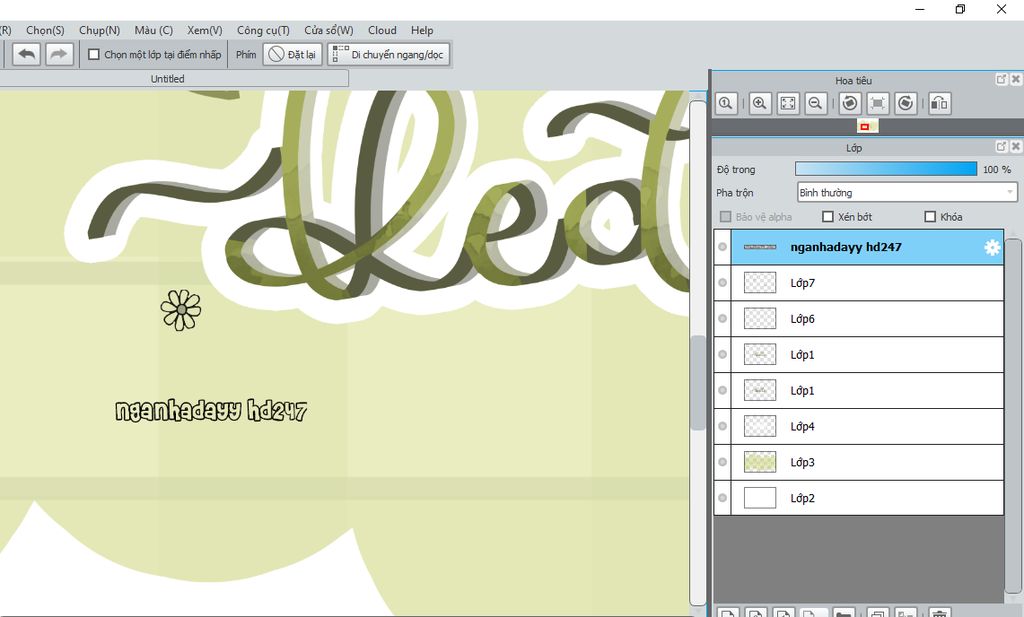Screen dimensions: 1024x617
Task: Click the canvas vertical scrollbar thumb
Action: [x=698, y=383]
